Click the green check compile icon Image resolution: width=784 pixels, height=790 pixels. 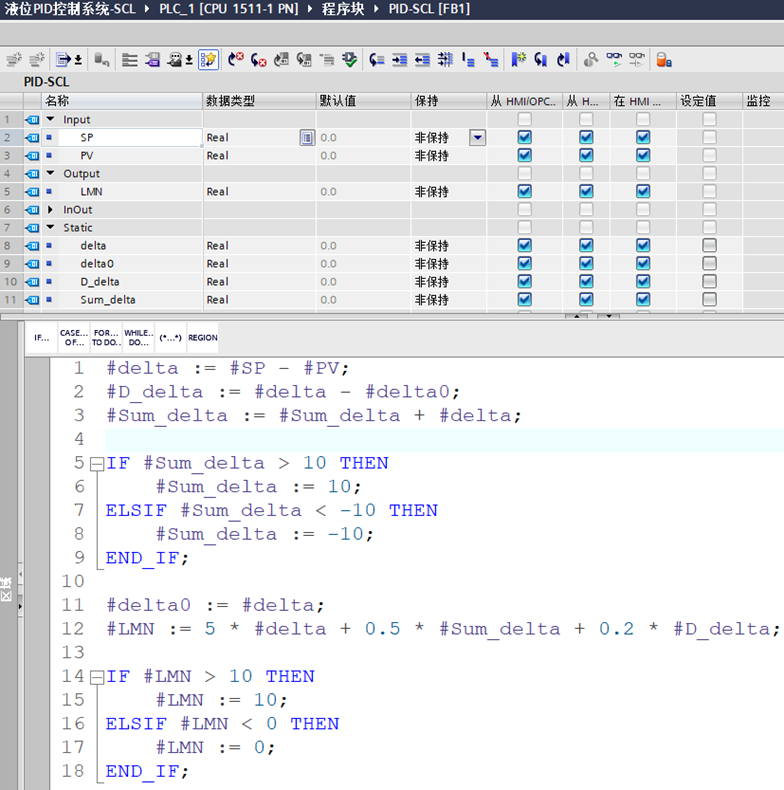[349, 60]
